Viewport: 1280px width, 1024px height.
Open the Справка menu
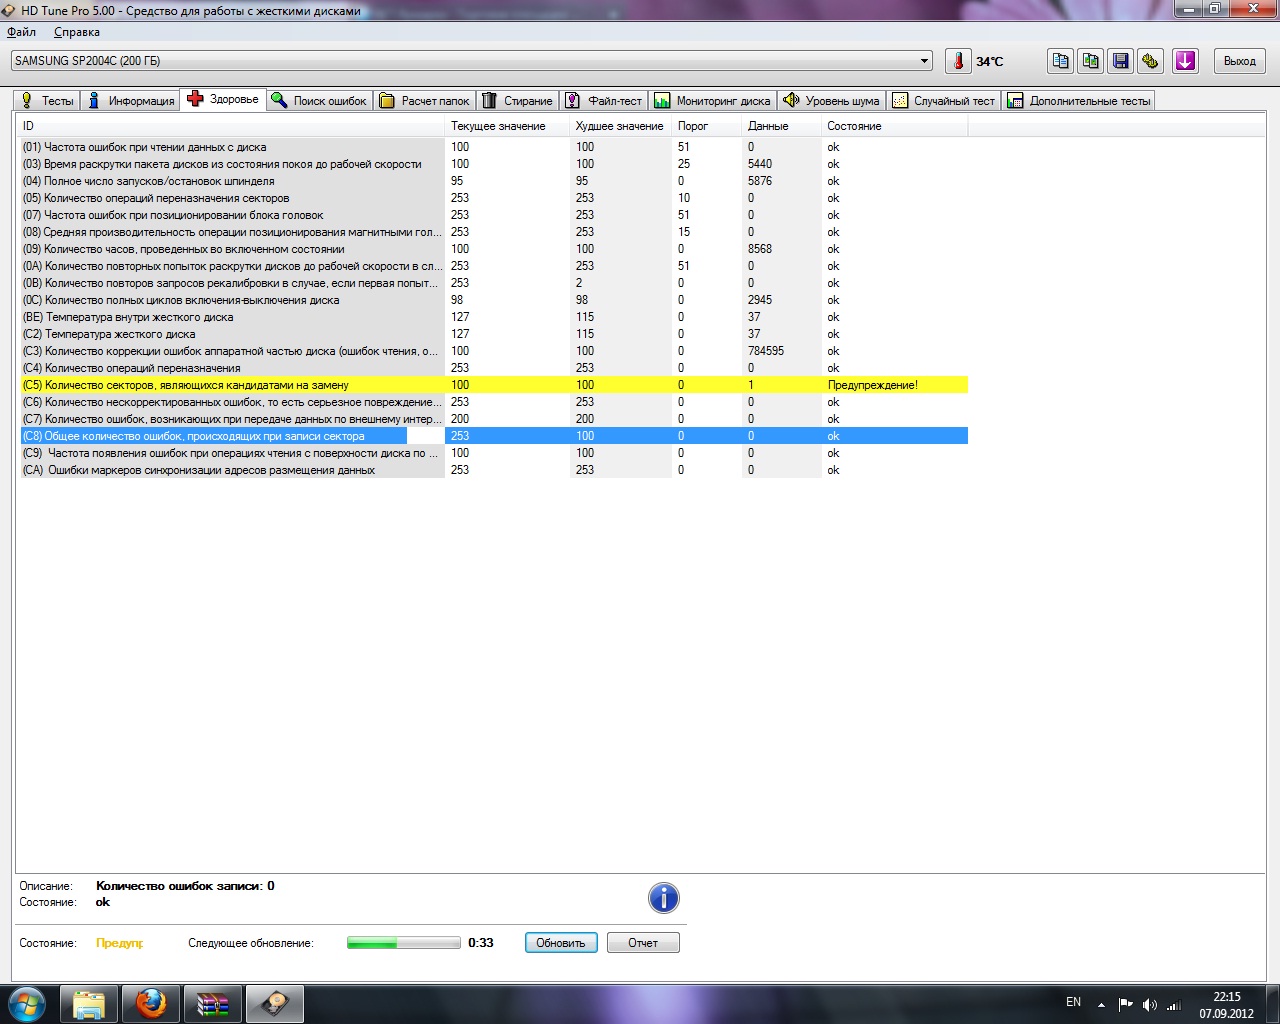(77, 32)
